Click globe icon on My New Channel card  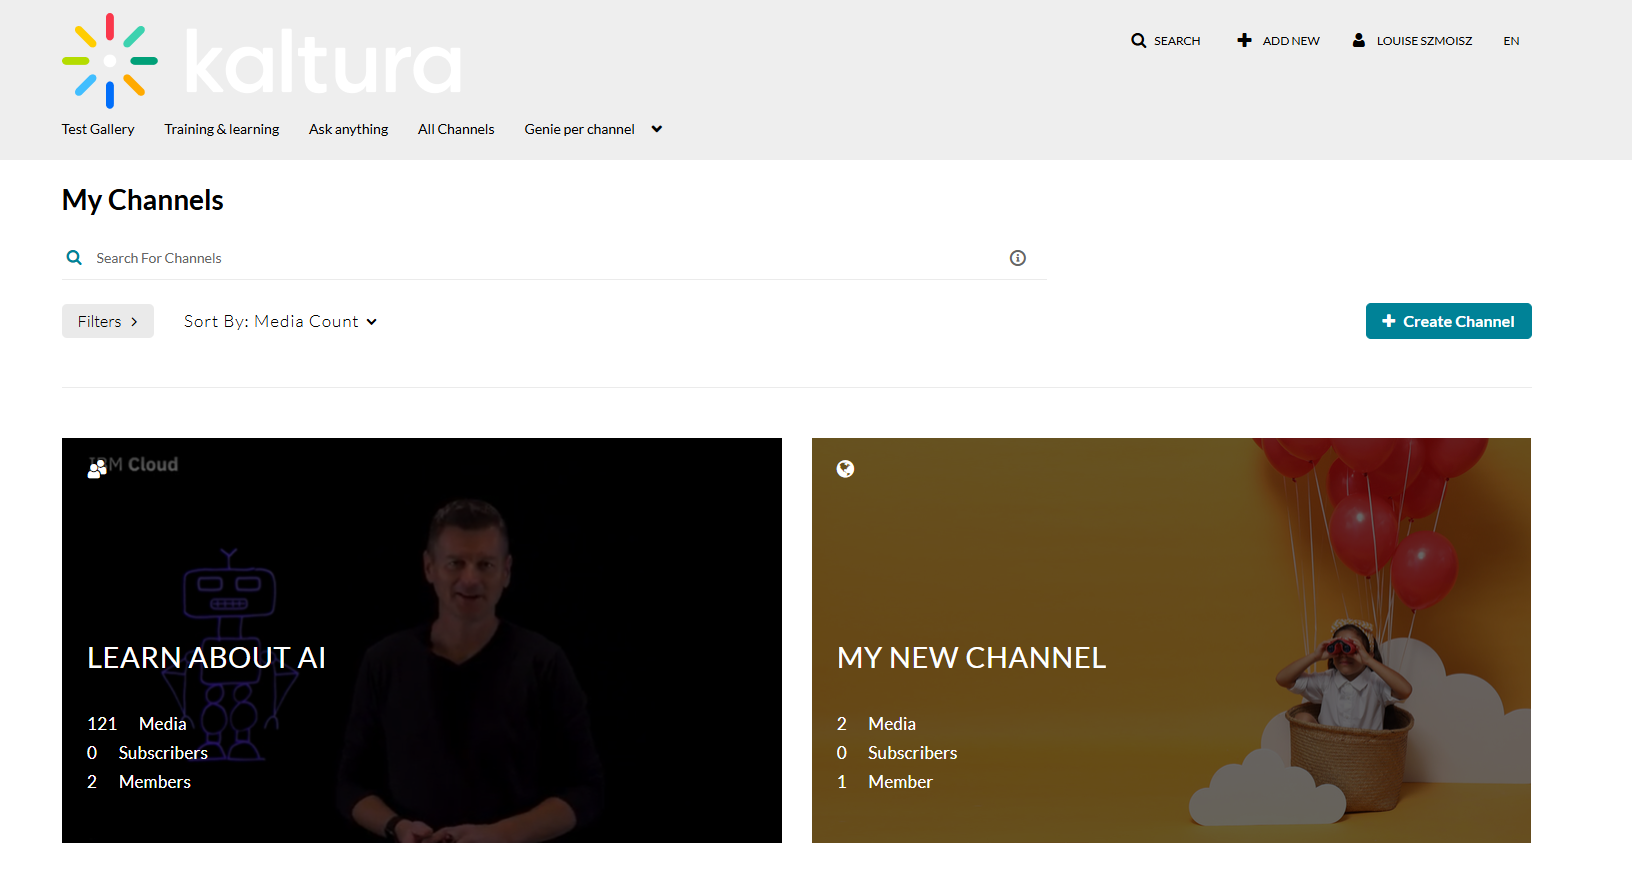click(x=845, y=469)
